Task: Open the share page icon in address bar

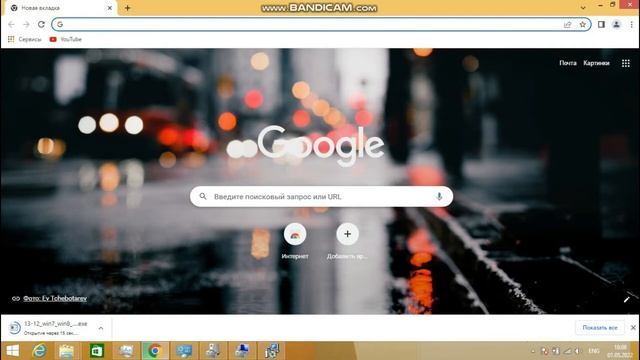Action: 567,24
